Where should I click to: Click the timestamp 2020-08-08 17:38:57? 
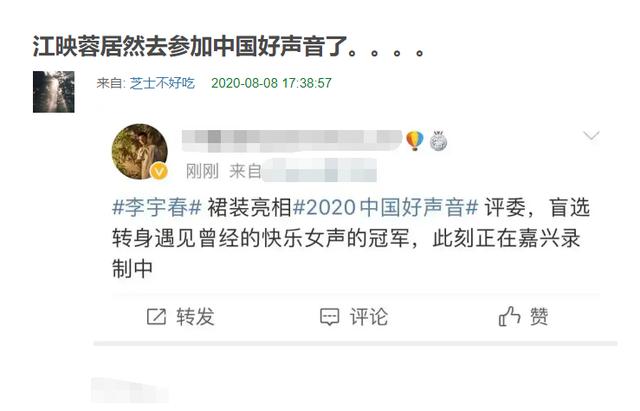[271, 83]
